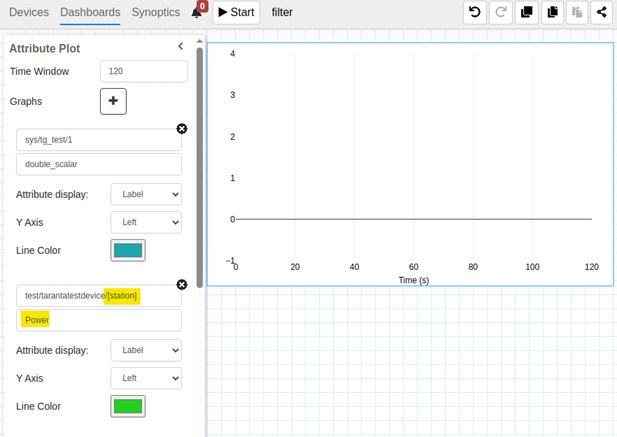Open the Synoptics tab
Screen dimensions: 617x437
(156, 12)
